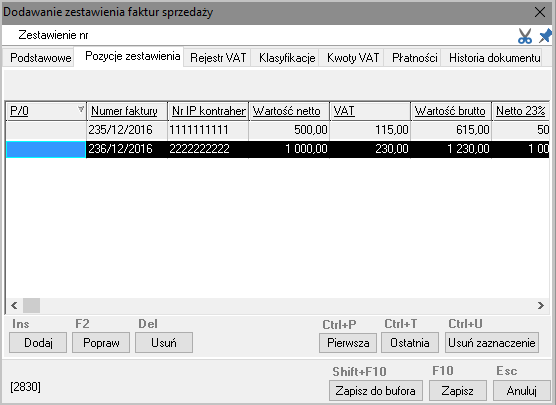
Task: Click the blue pin icon
Action: pos(545,35)
